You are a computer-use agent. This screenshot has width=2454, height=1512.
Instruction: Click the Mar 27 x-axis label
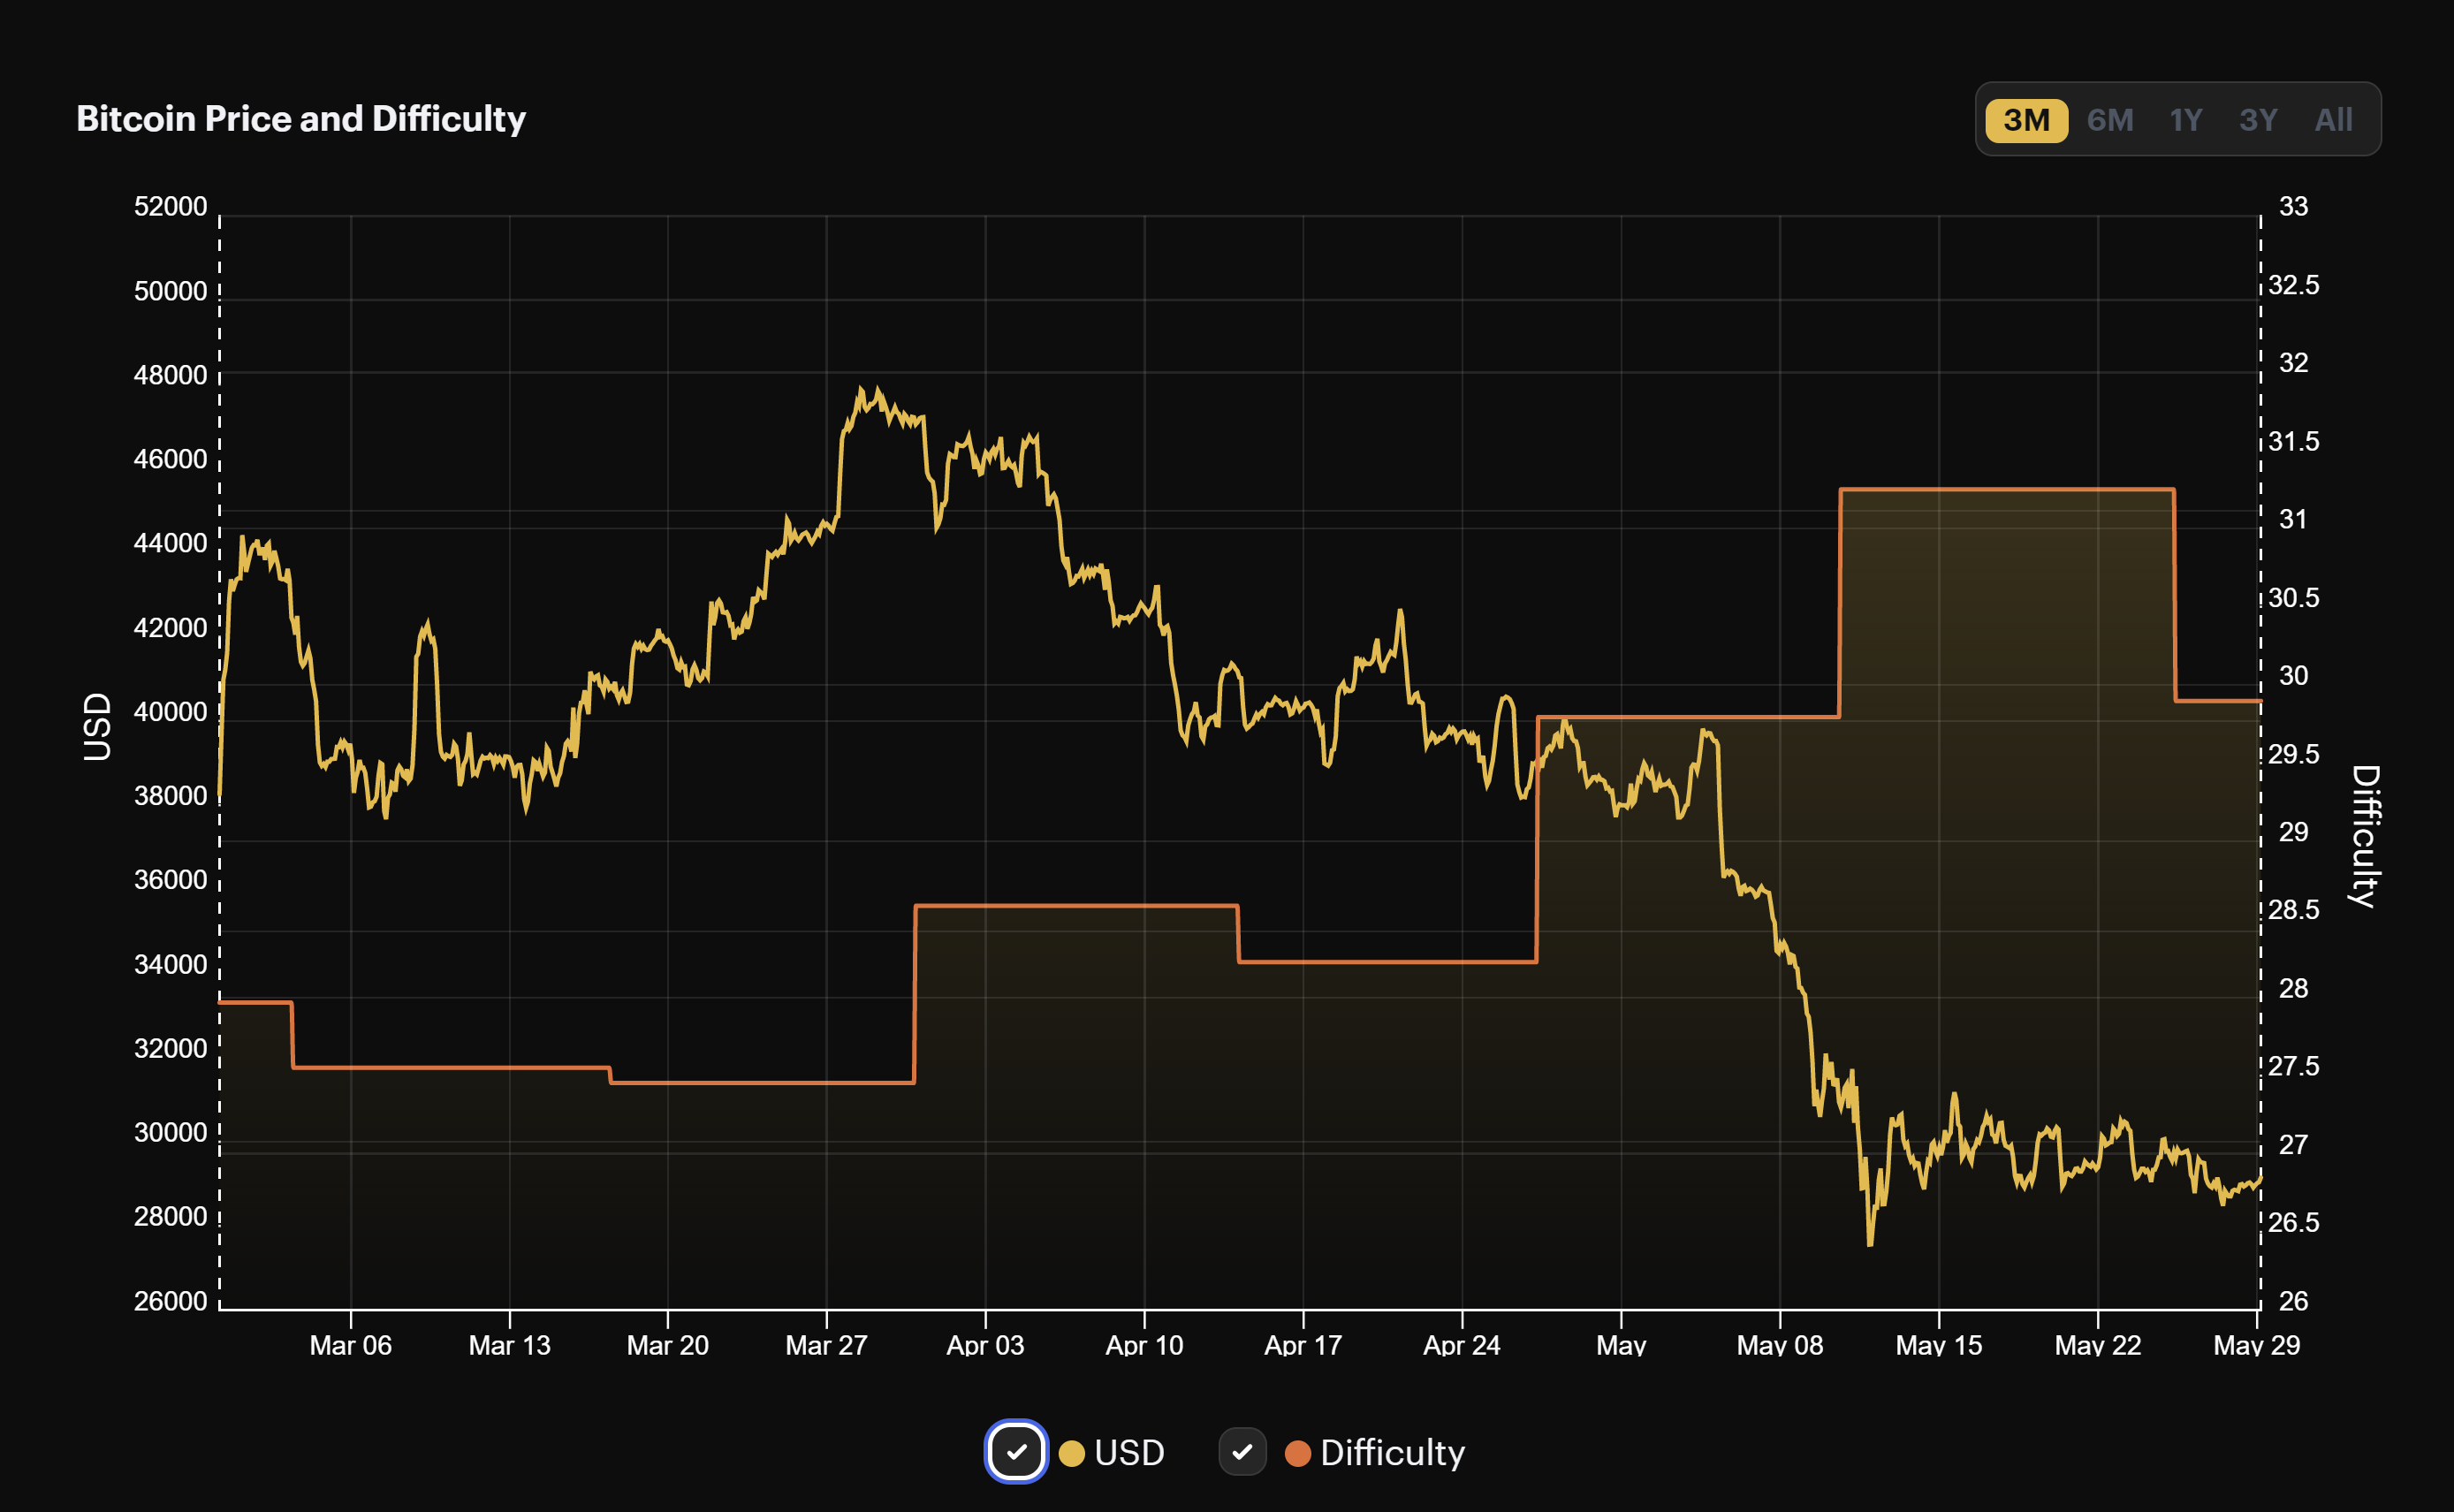(826, 1345)
